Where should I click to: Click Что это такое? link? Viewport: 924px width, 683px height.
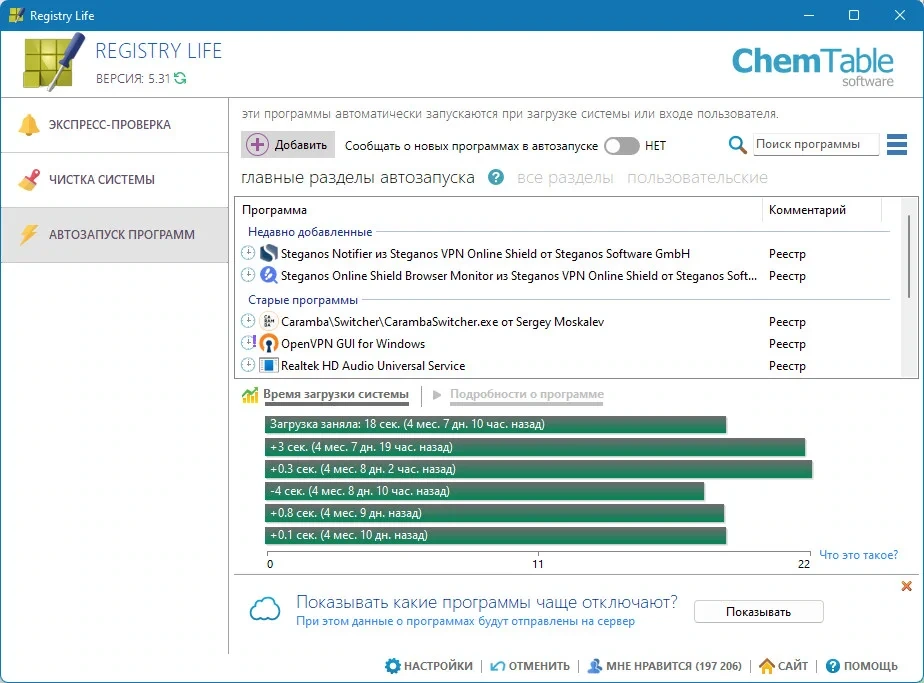tap(859, 555)
